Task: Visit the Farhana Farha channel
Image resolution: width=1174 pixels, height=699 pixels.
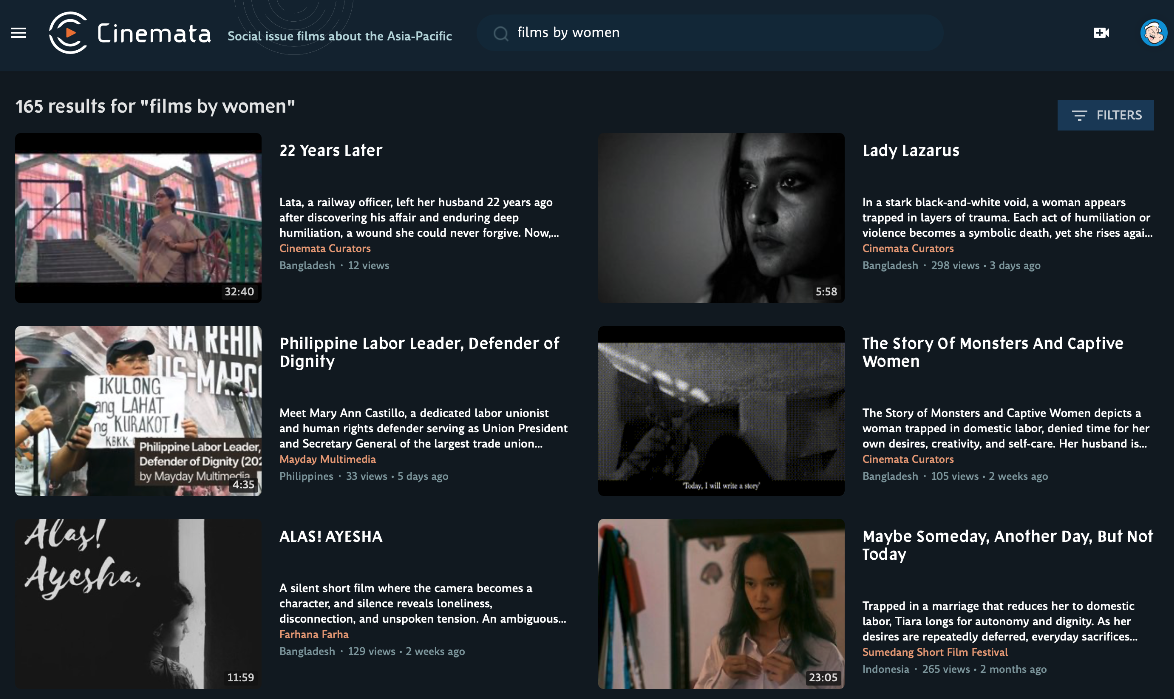Action: coord(313,634)
